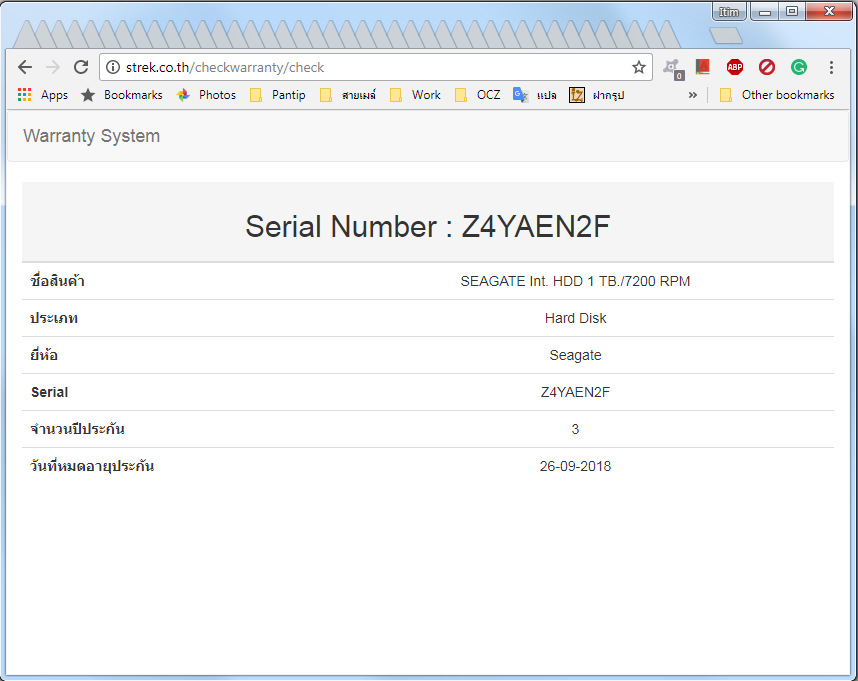This screenshot has height=681, width=858.
Task: Maximize the Chrome window
Action: pyautogui.click(x=792, y=11)
